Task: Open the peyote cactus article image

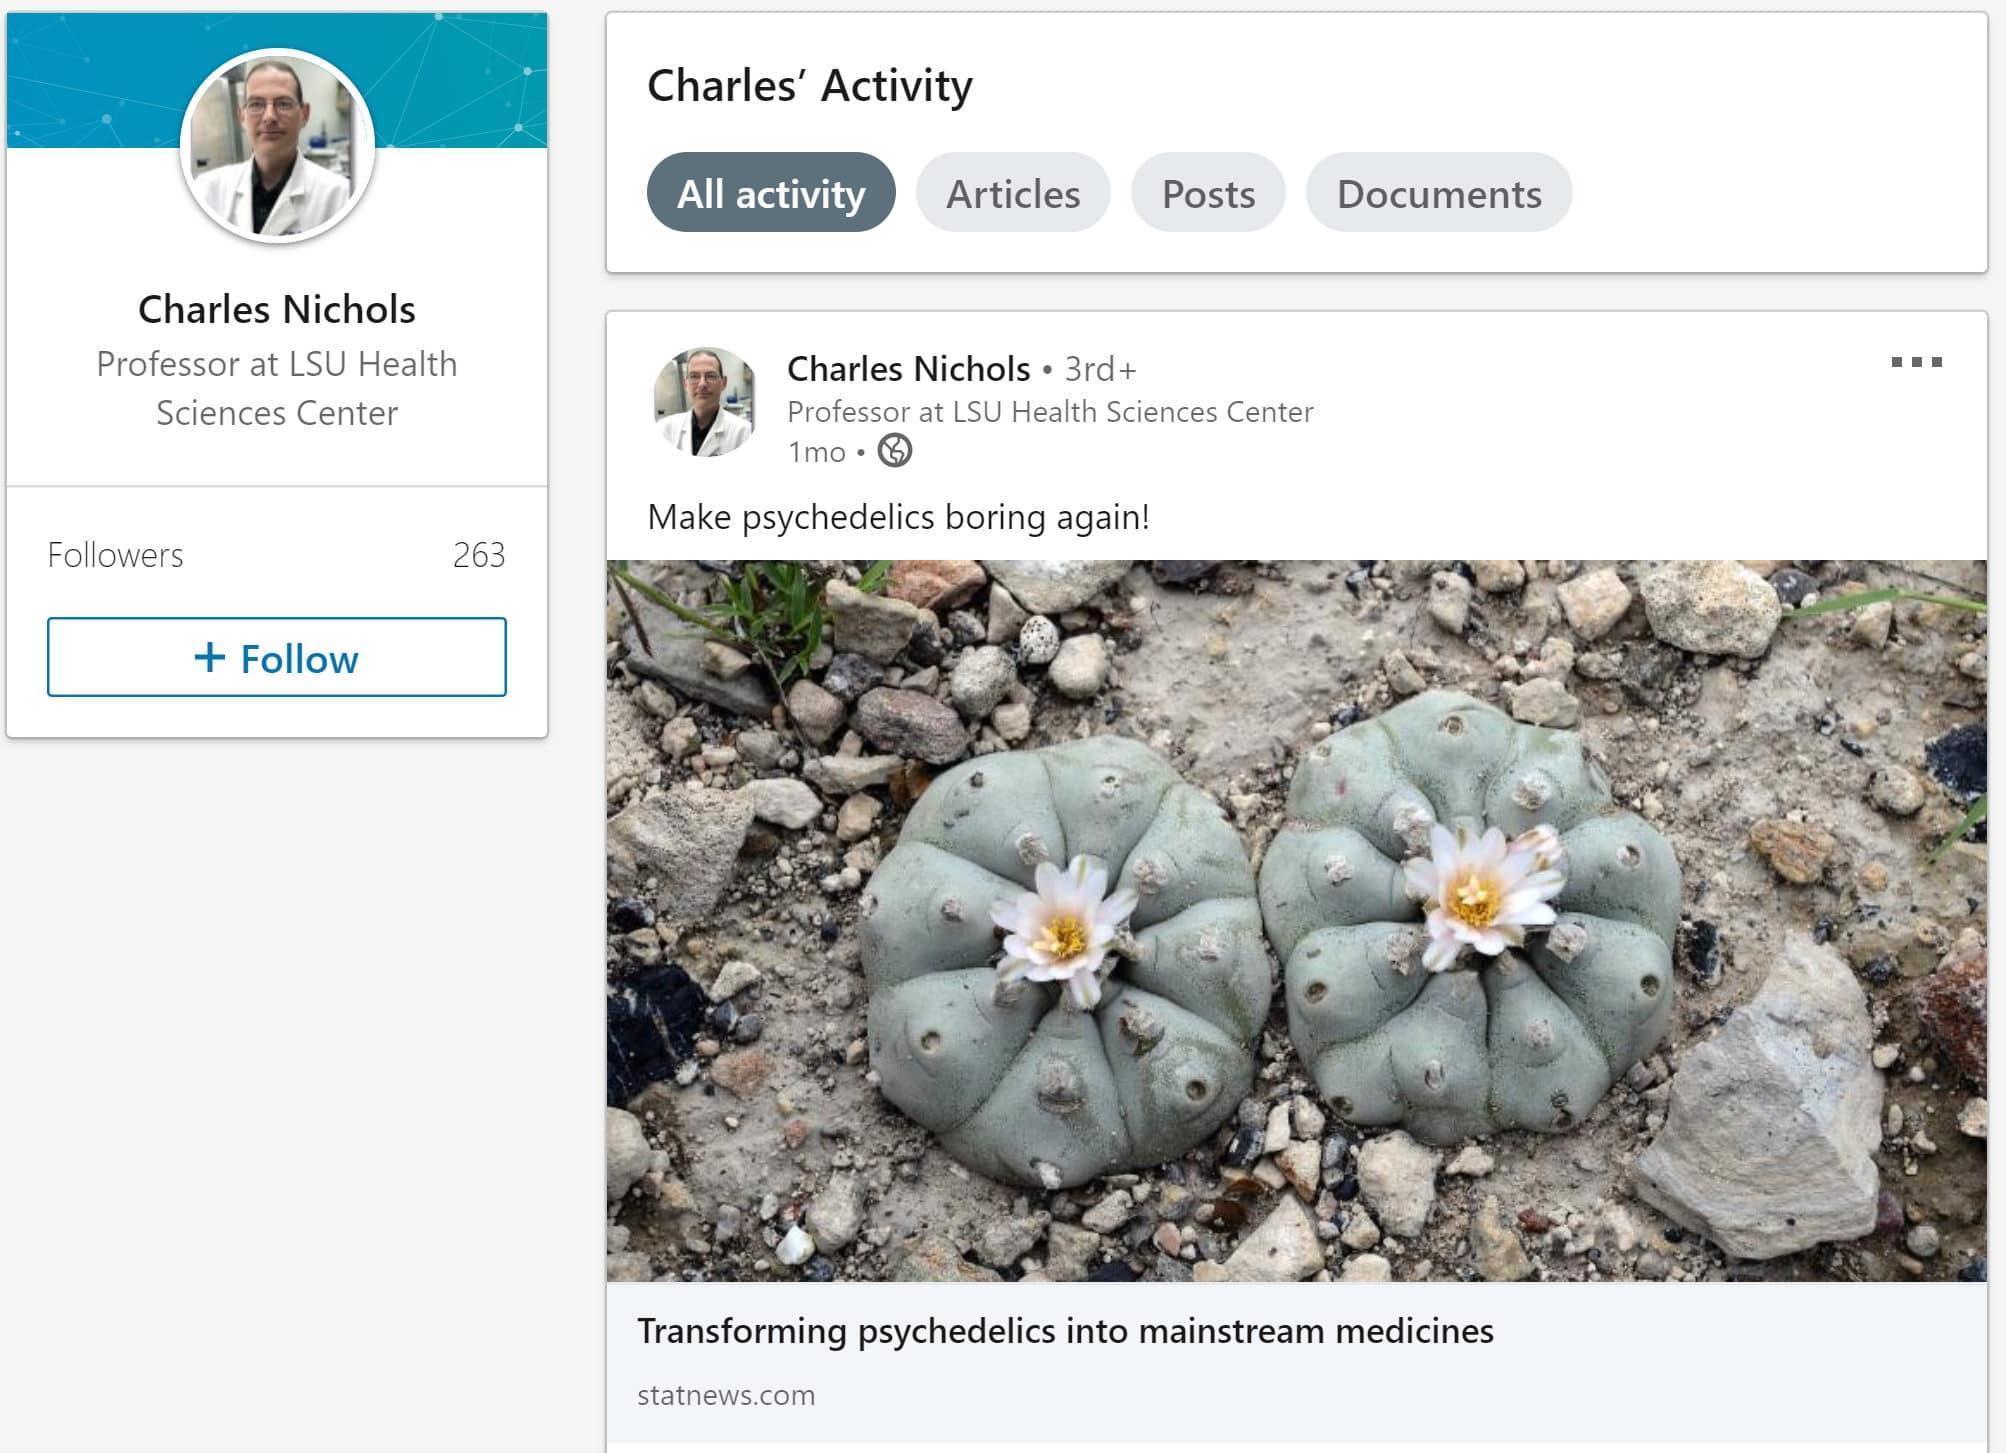Action: click(1296, 920)
